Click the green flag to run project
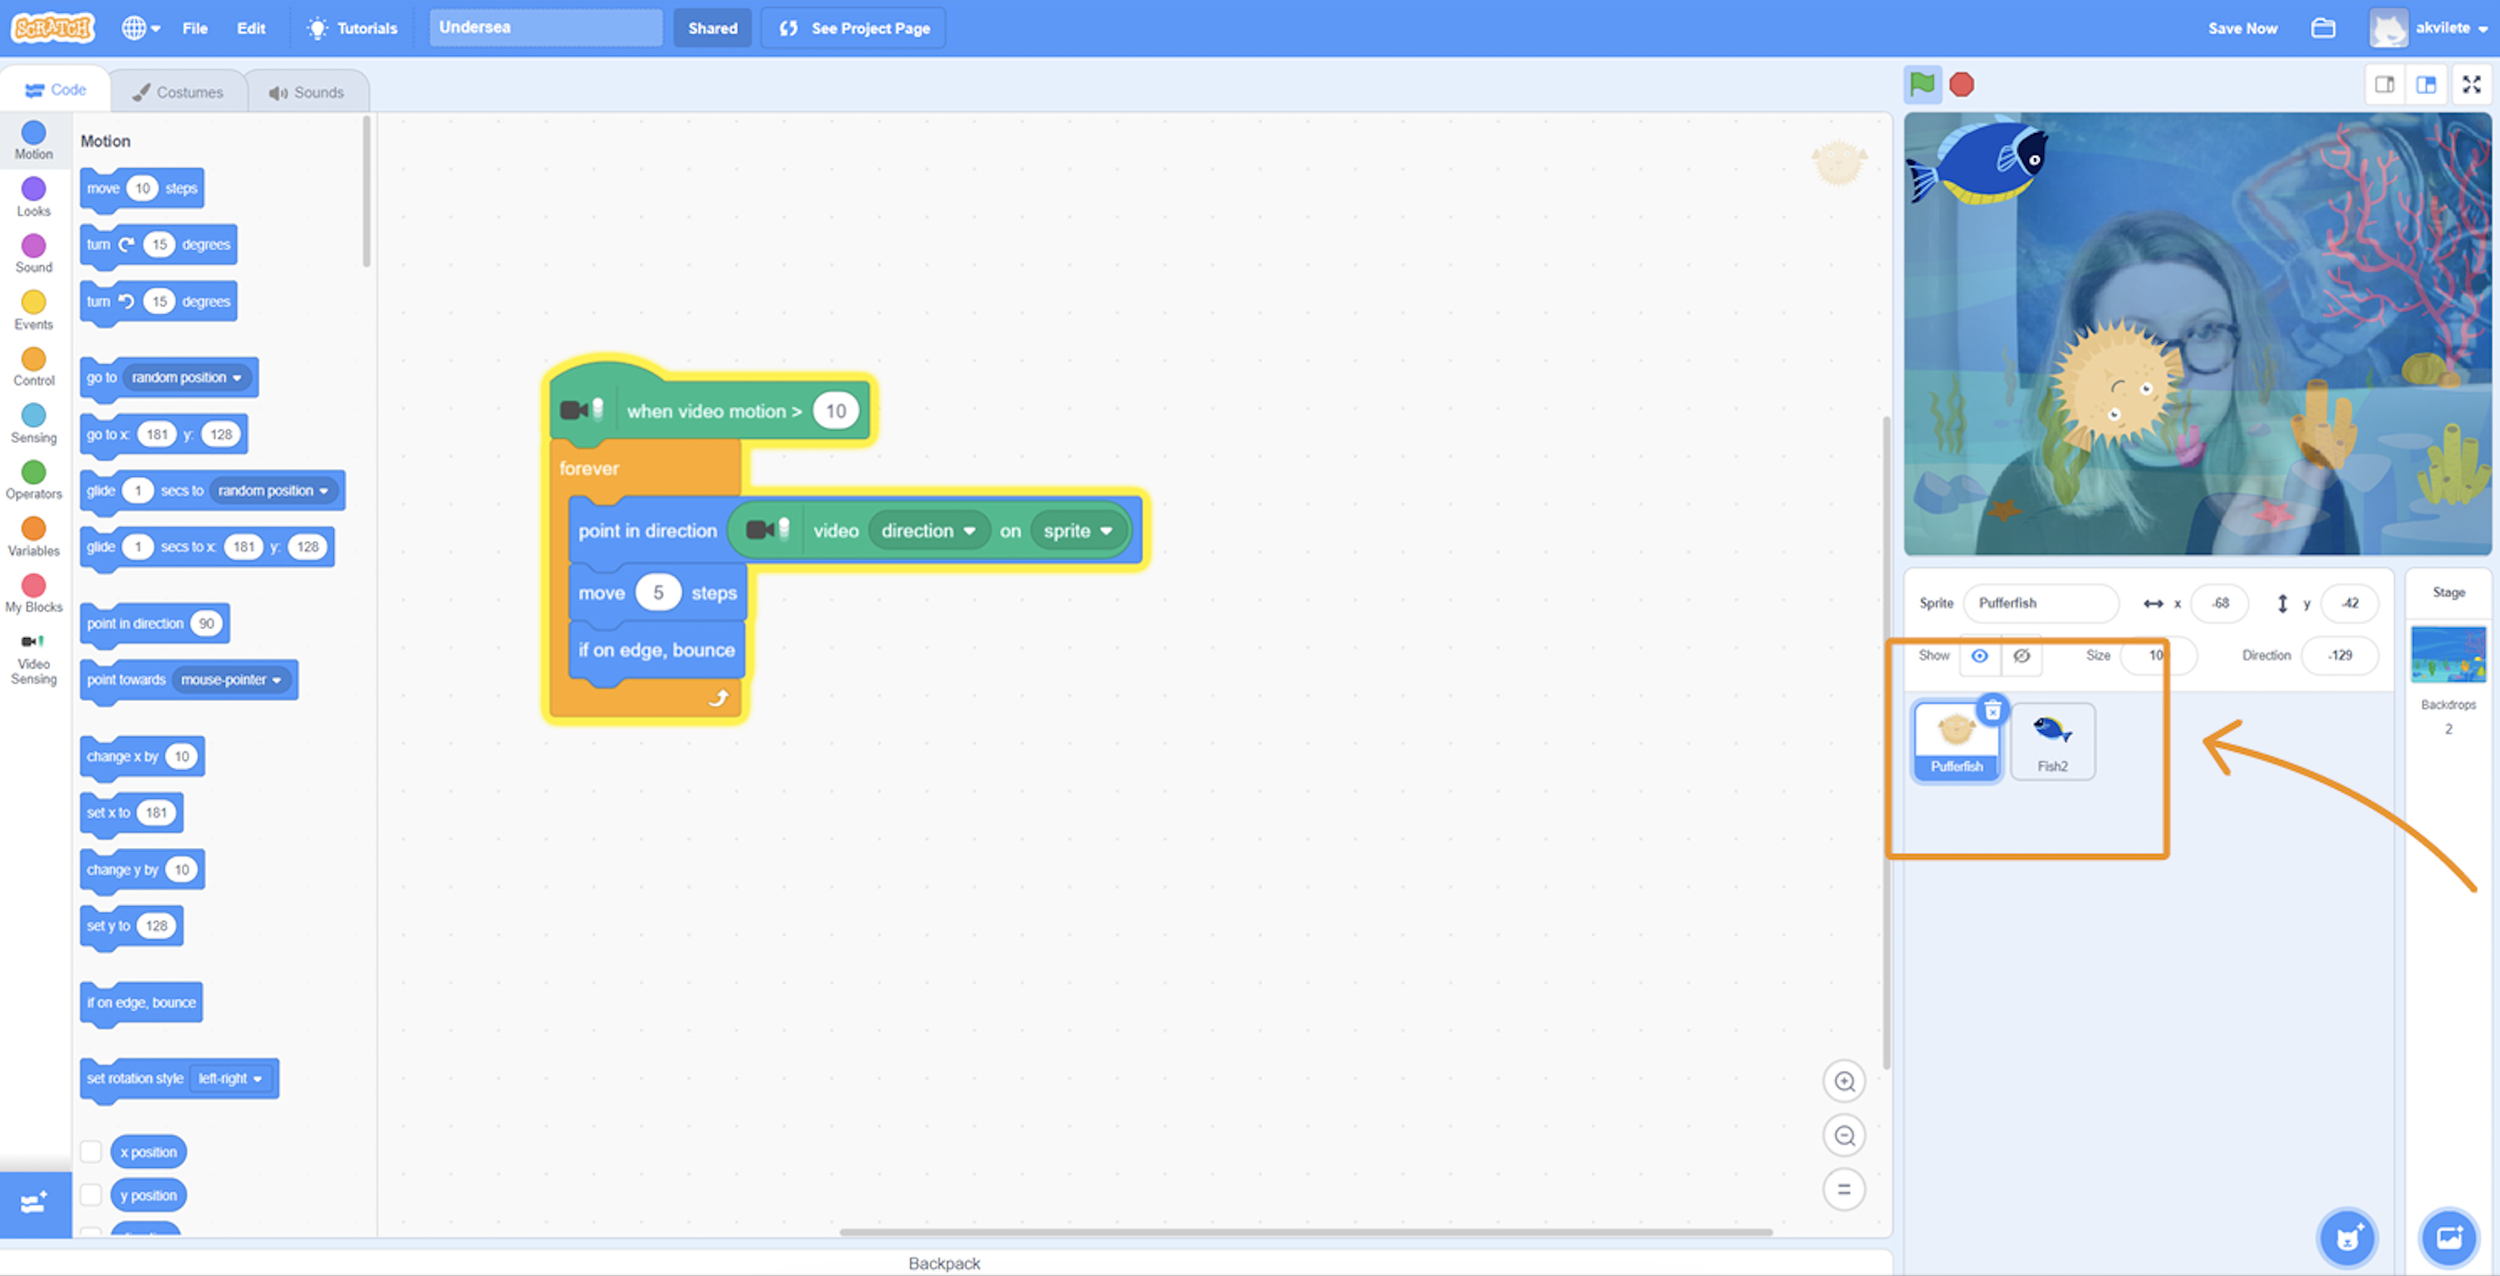This screenshot has height=1276, width=2500. [1921, 85]
